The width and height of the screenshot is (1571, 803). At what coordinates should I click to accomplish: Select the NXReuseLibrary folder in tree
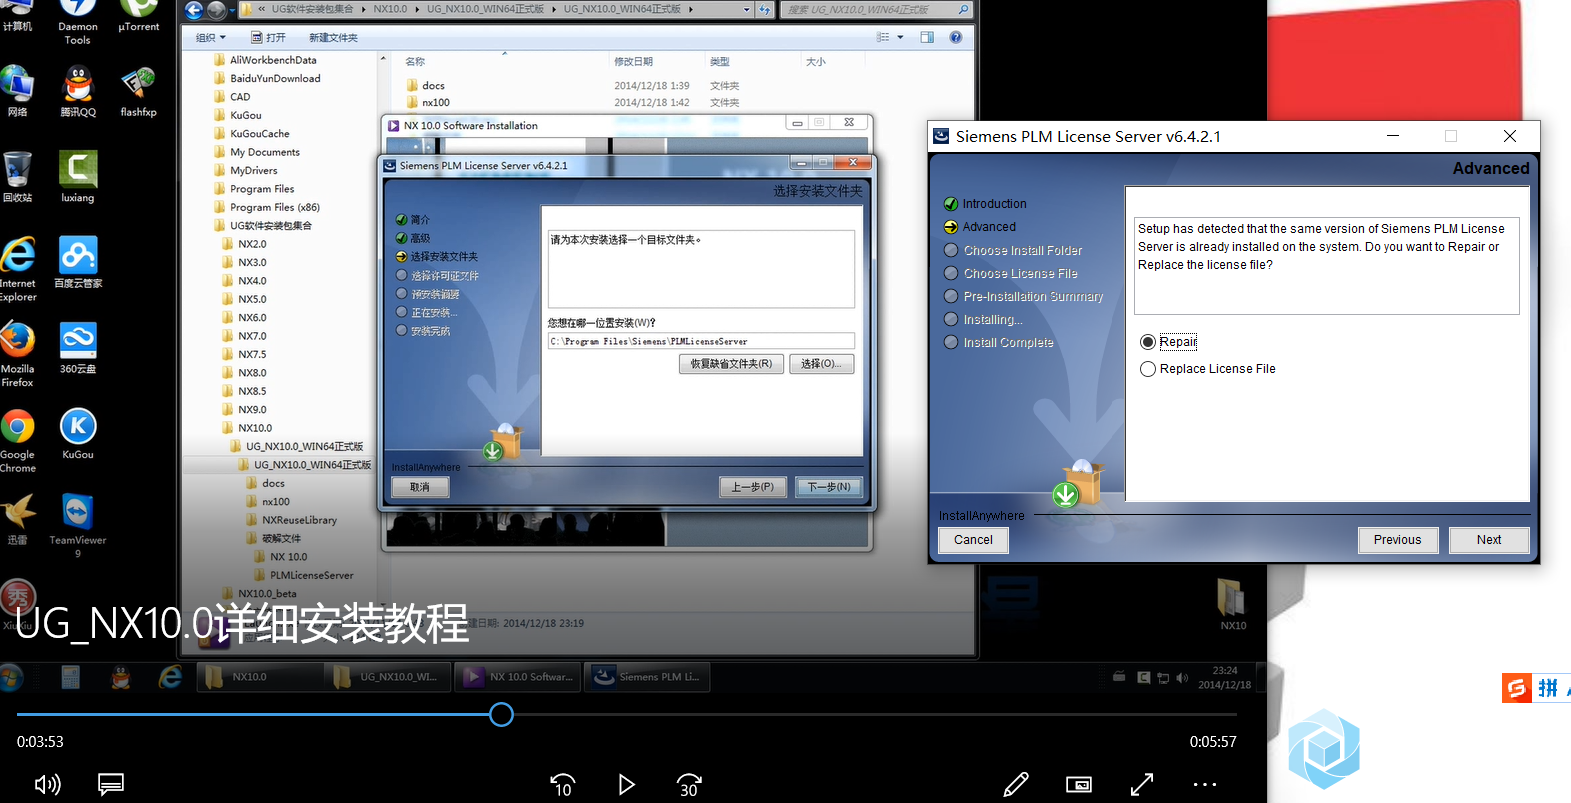point(291,520)
